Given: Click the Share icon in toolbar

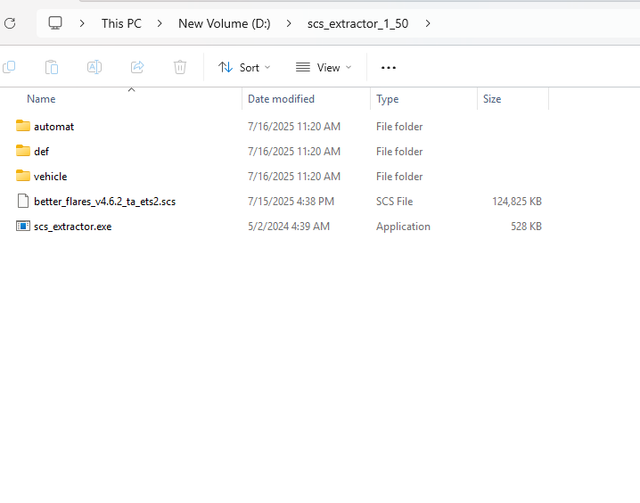Looking at the screenshot, I should click(x=138, y=67).
